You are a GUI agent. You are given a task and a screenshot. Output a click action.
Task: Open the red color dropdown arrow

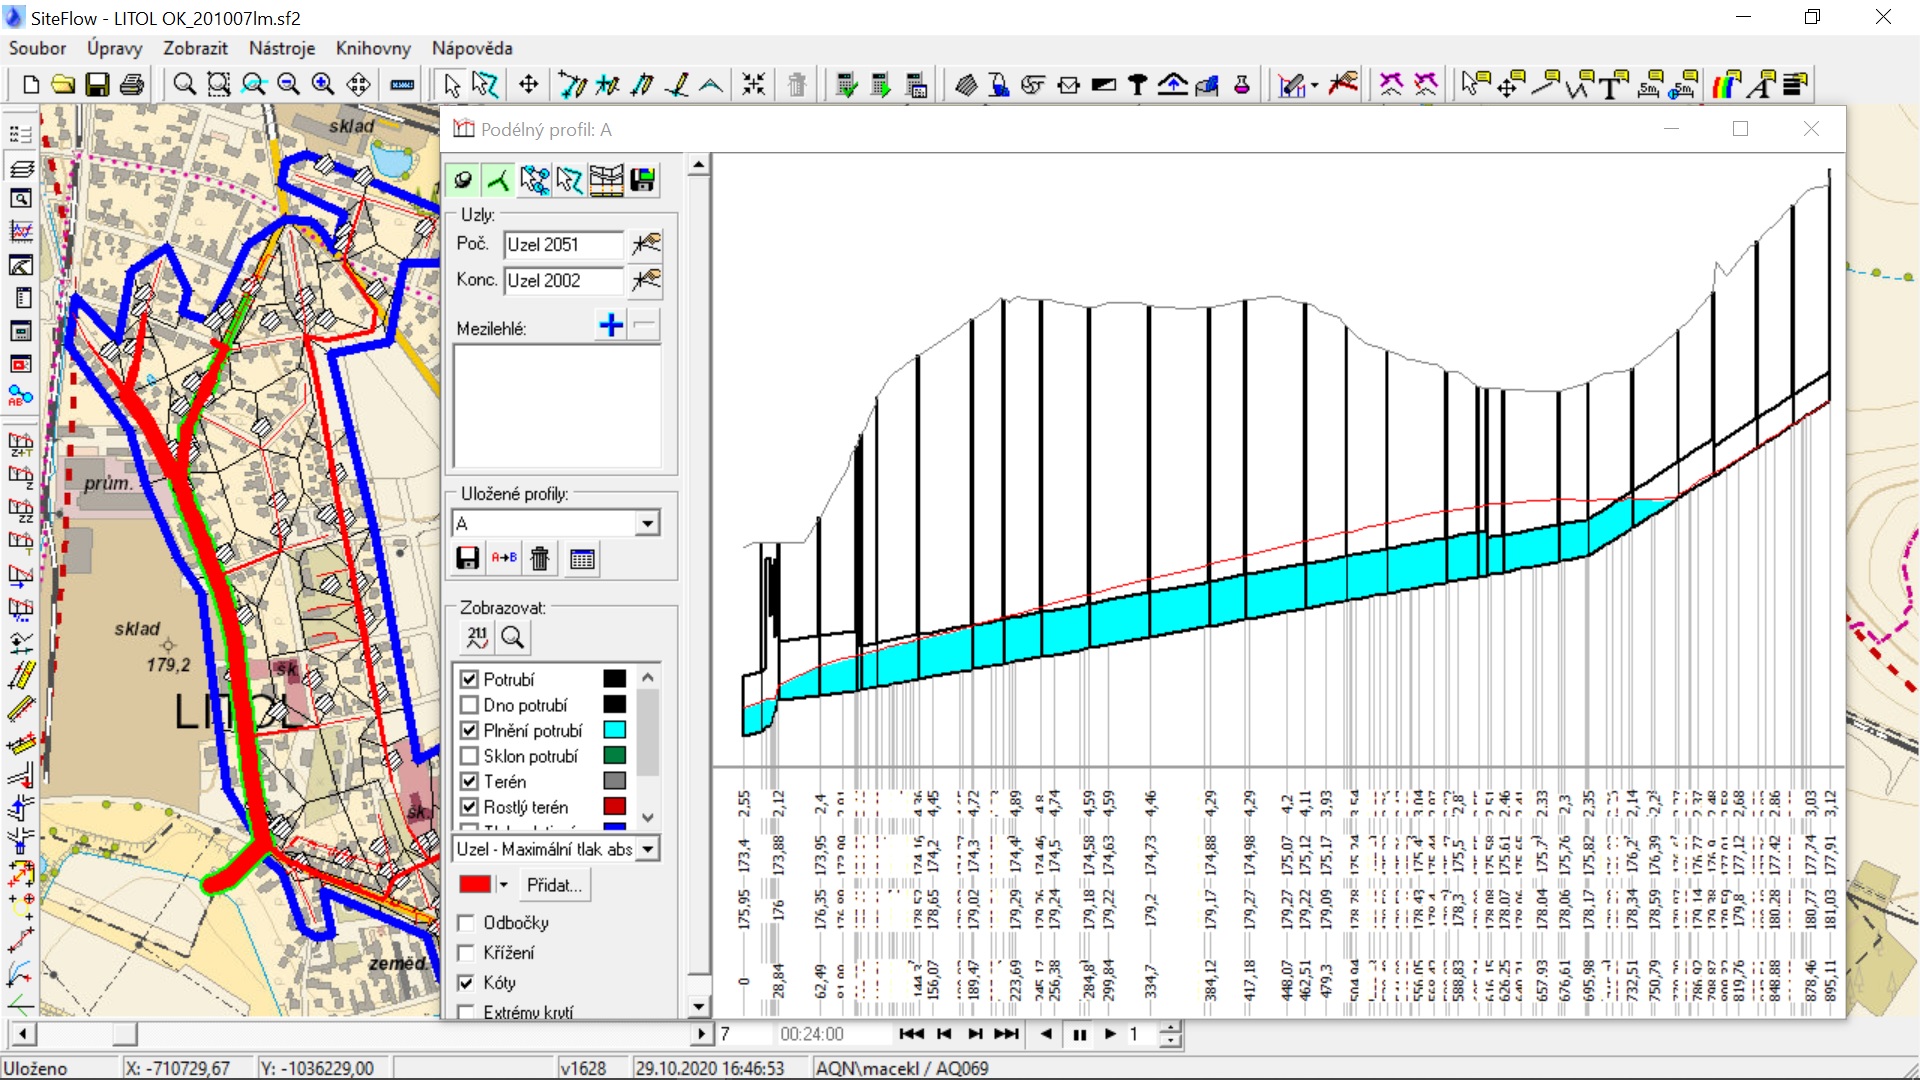pos(504,885)
